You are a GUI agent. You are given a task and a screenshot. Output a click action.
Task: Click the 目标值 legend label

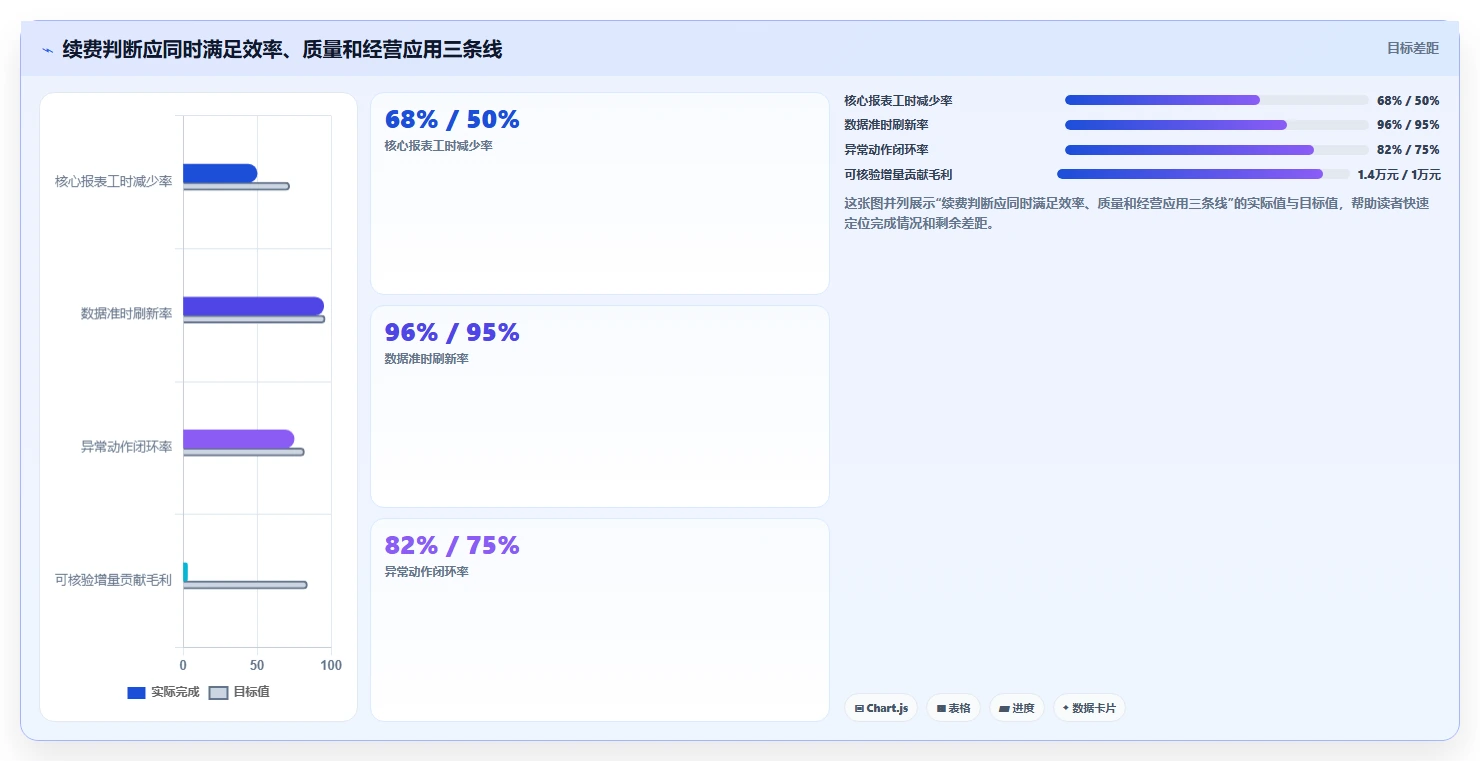tap(251, 692)
